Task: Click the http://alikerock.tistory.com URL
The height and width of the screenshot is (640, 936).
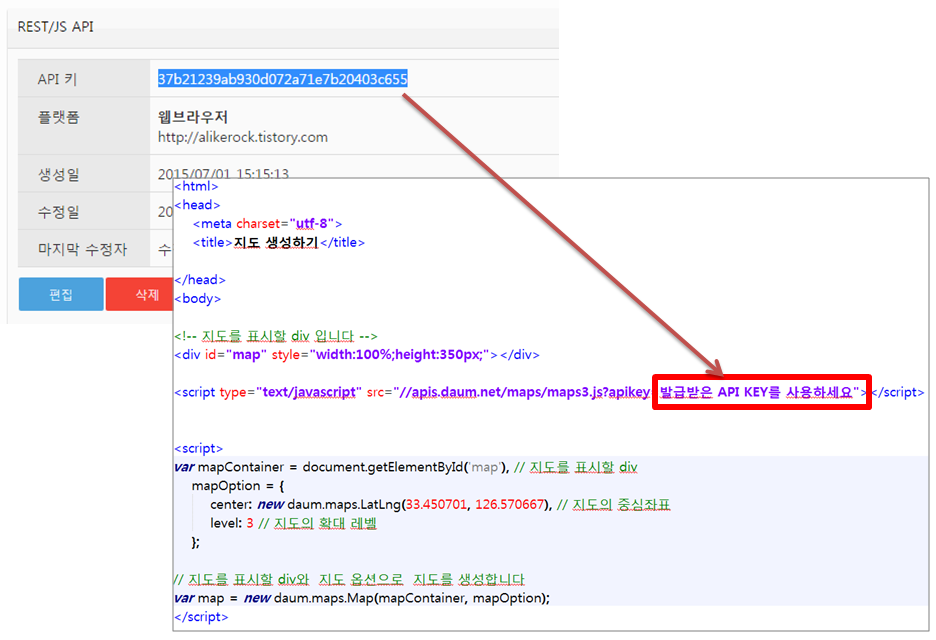Action: click(242, 137)
